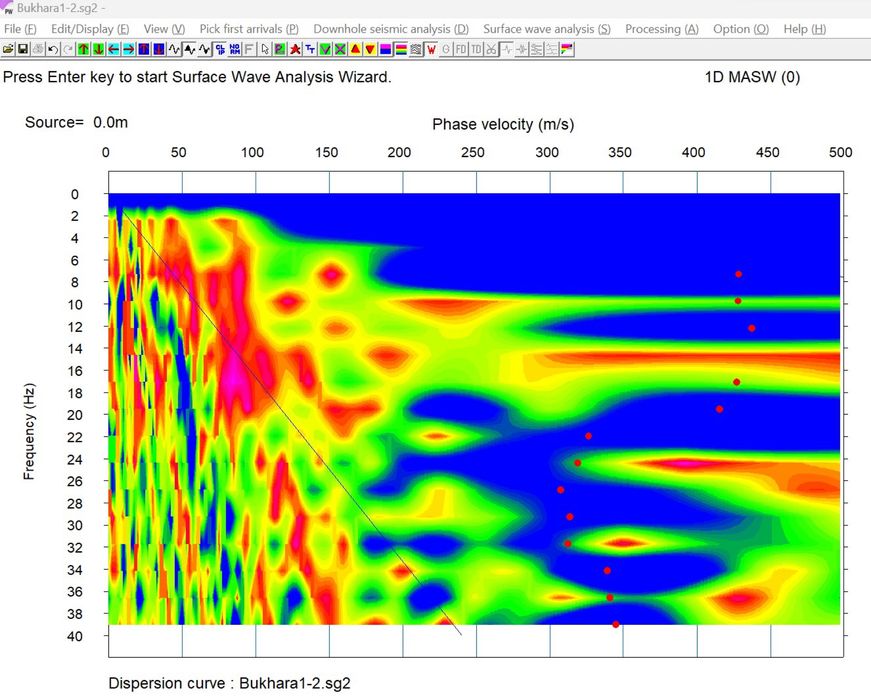This screenshot has width=871, height=700.
Task: Click 'Dispersion curve : Bukhara1-2.sg2' caption
Action: (x=229, y=683)
